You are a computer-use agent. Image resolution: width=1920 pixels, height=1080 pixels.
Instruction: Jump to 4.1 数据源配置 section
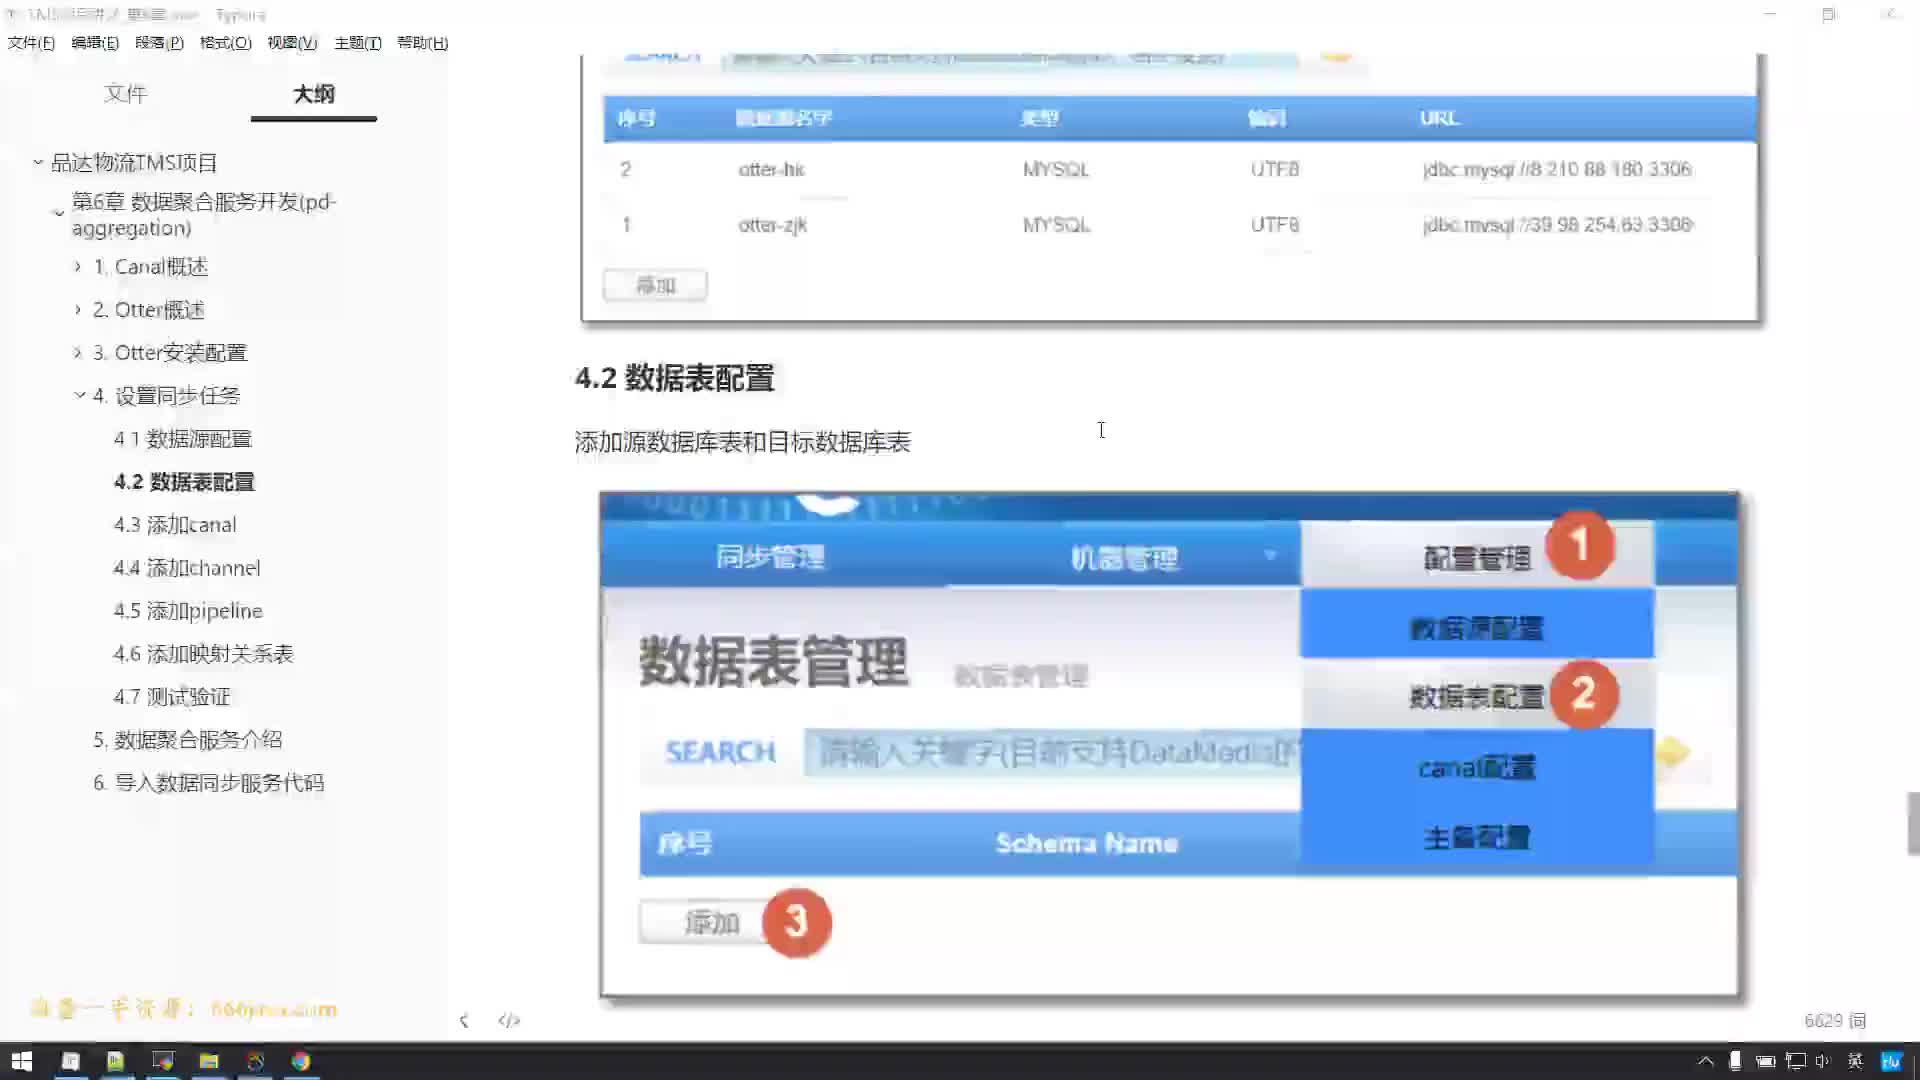(x=183, y=439)
